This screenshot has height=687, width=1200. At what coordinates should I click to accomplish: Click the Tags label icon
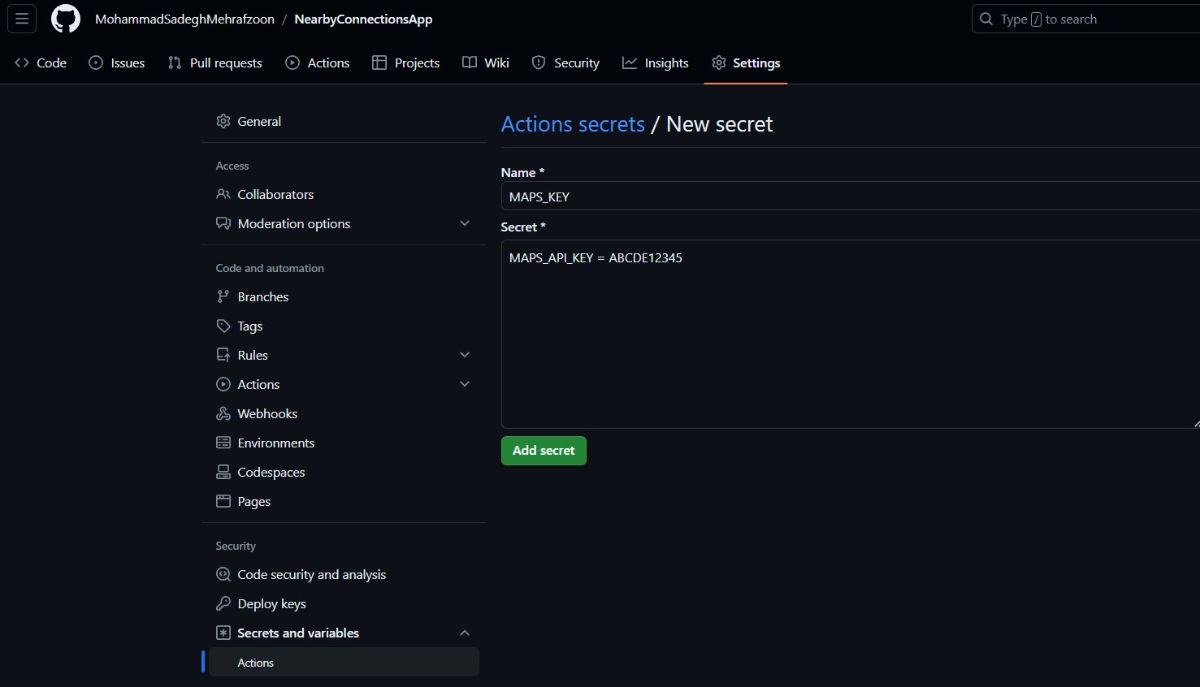click(223, 326)
